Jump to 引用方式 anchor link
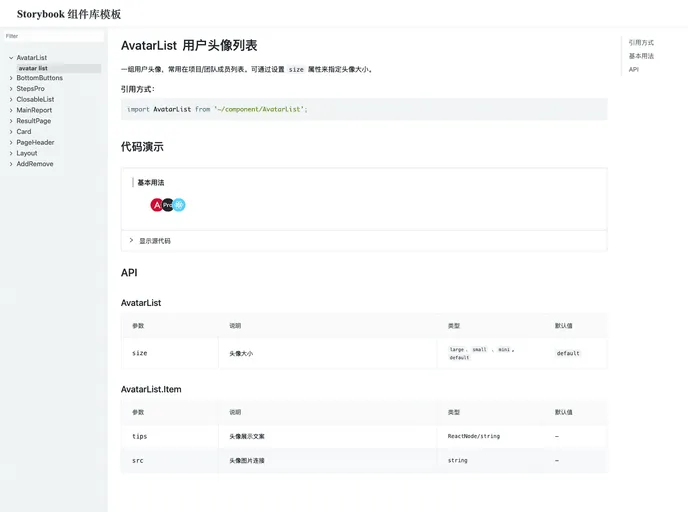688x512 pixels. tap(641, 43)
